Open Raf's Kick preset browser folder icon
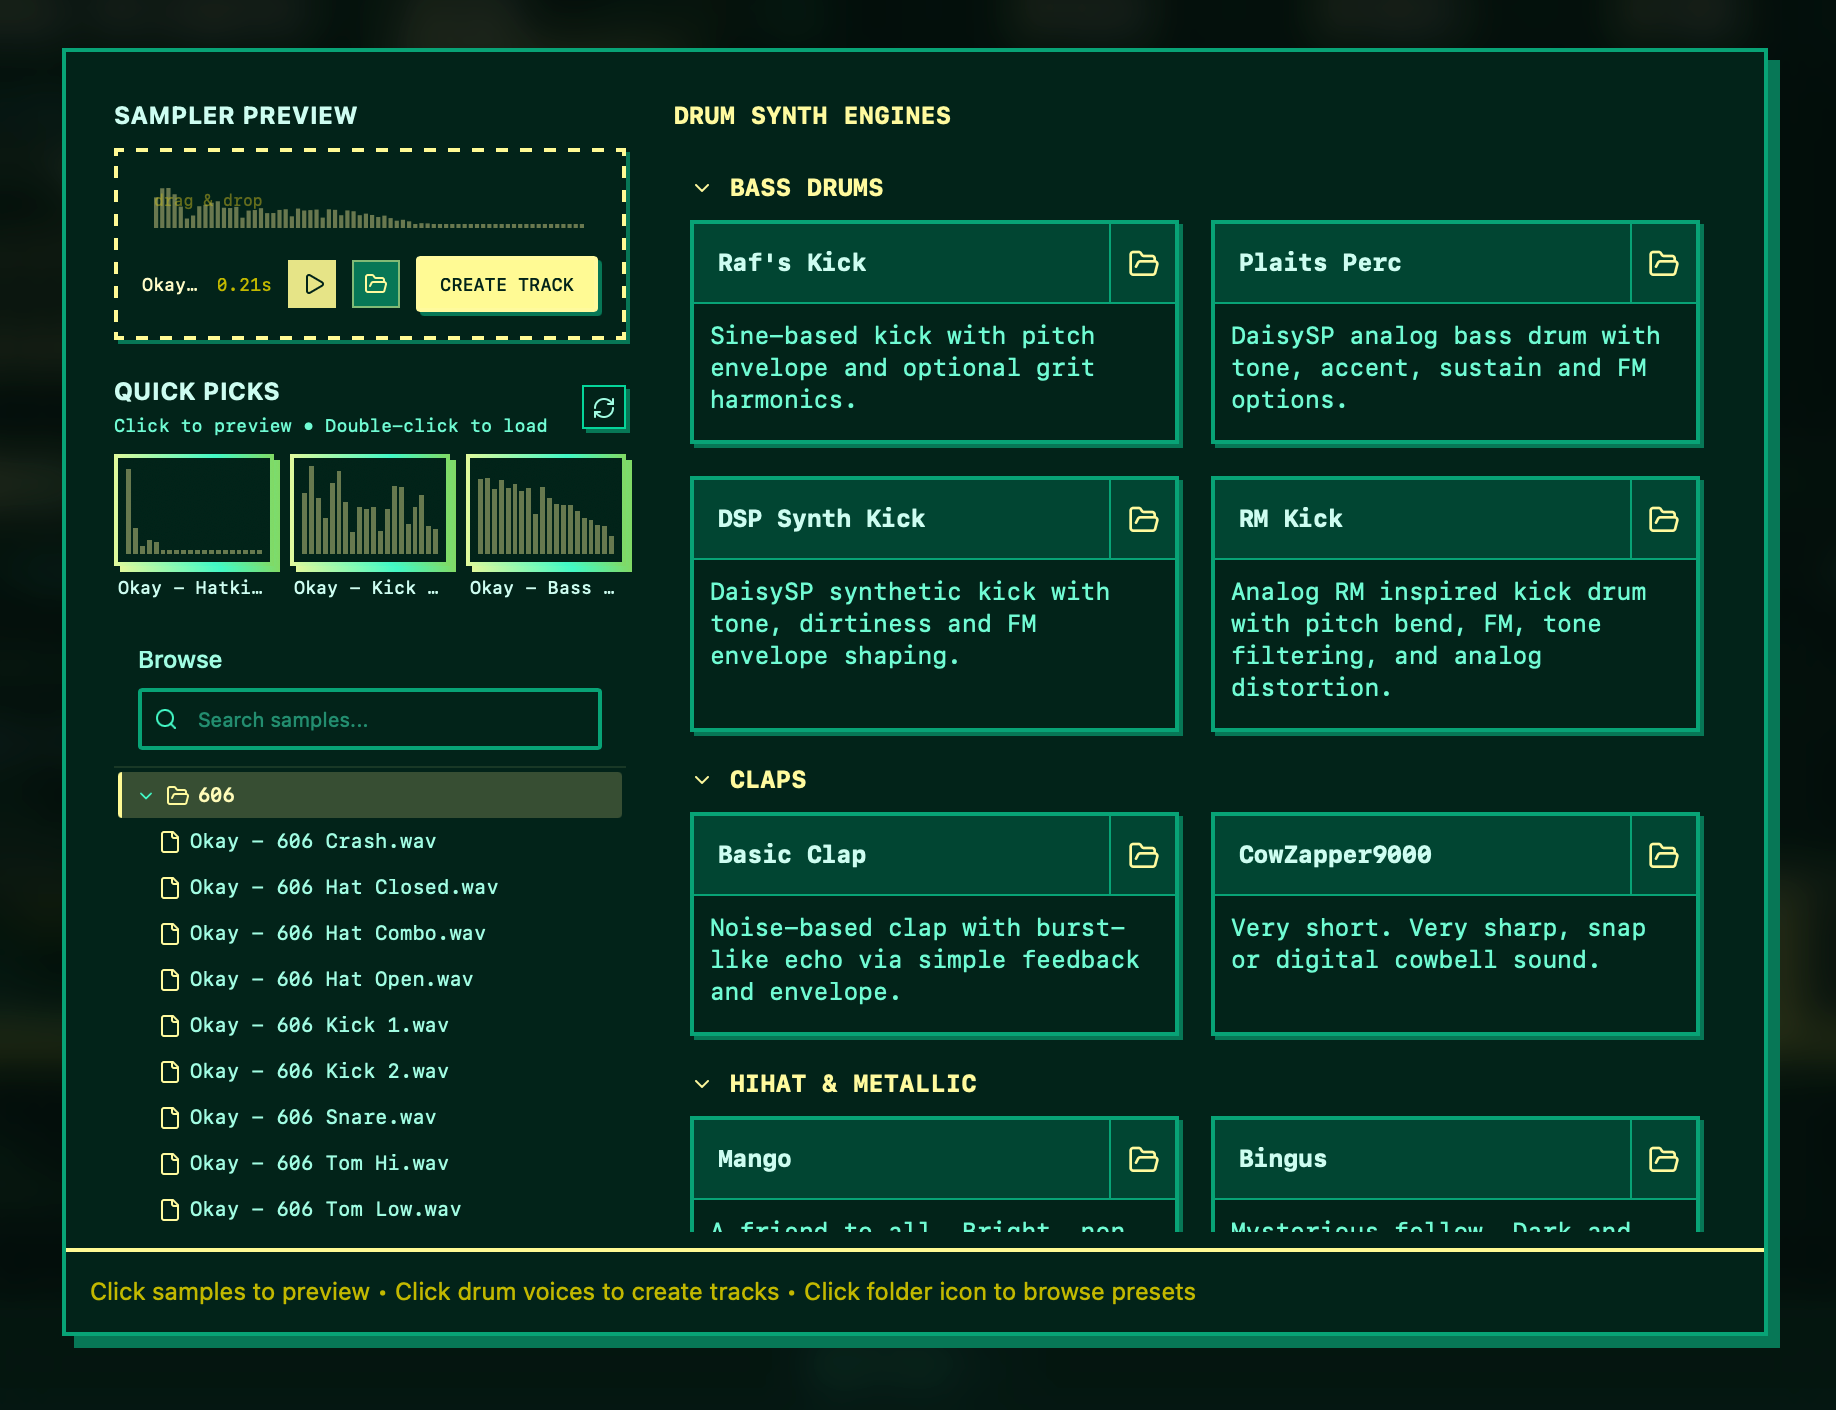The width and height of the screenshot is (1836, 1410). pyautogui.click(x=1143, y=263)
